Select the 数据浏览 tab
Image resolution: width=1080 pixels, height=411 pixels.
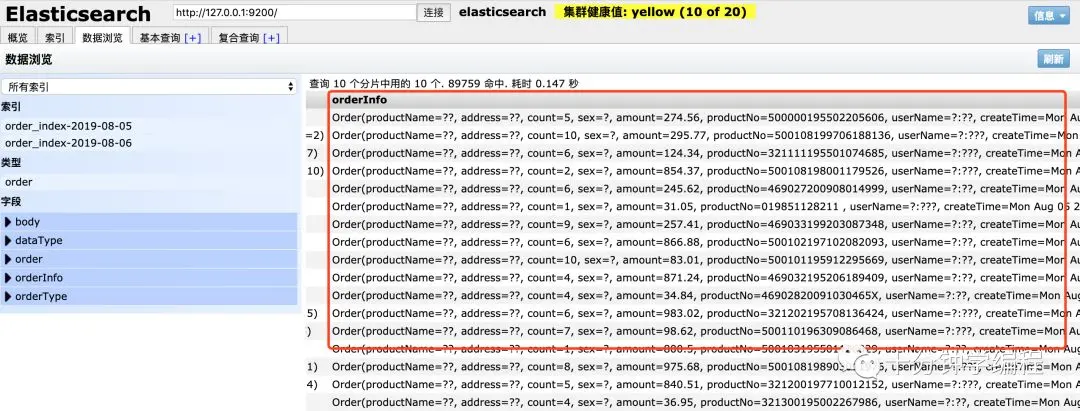(102, 37)
